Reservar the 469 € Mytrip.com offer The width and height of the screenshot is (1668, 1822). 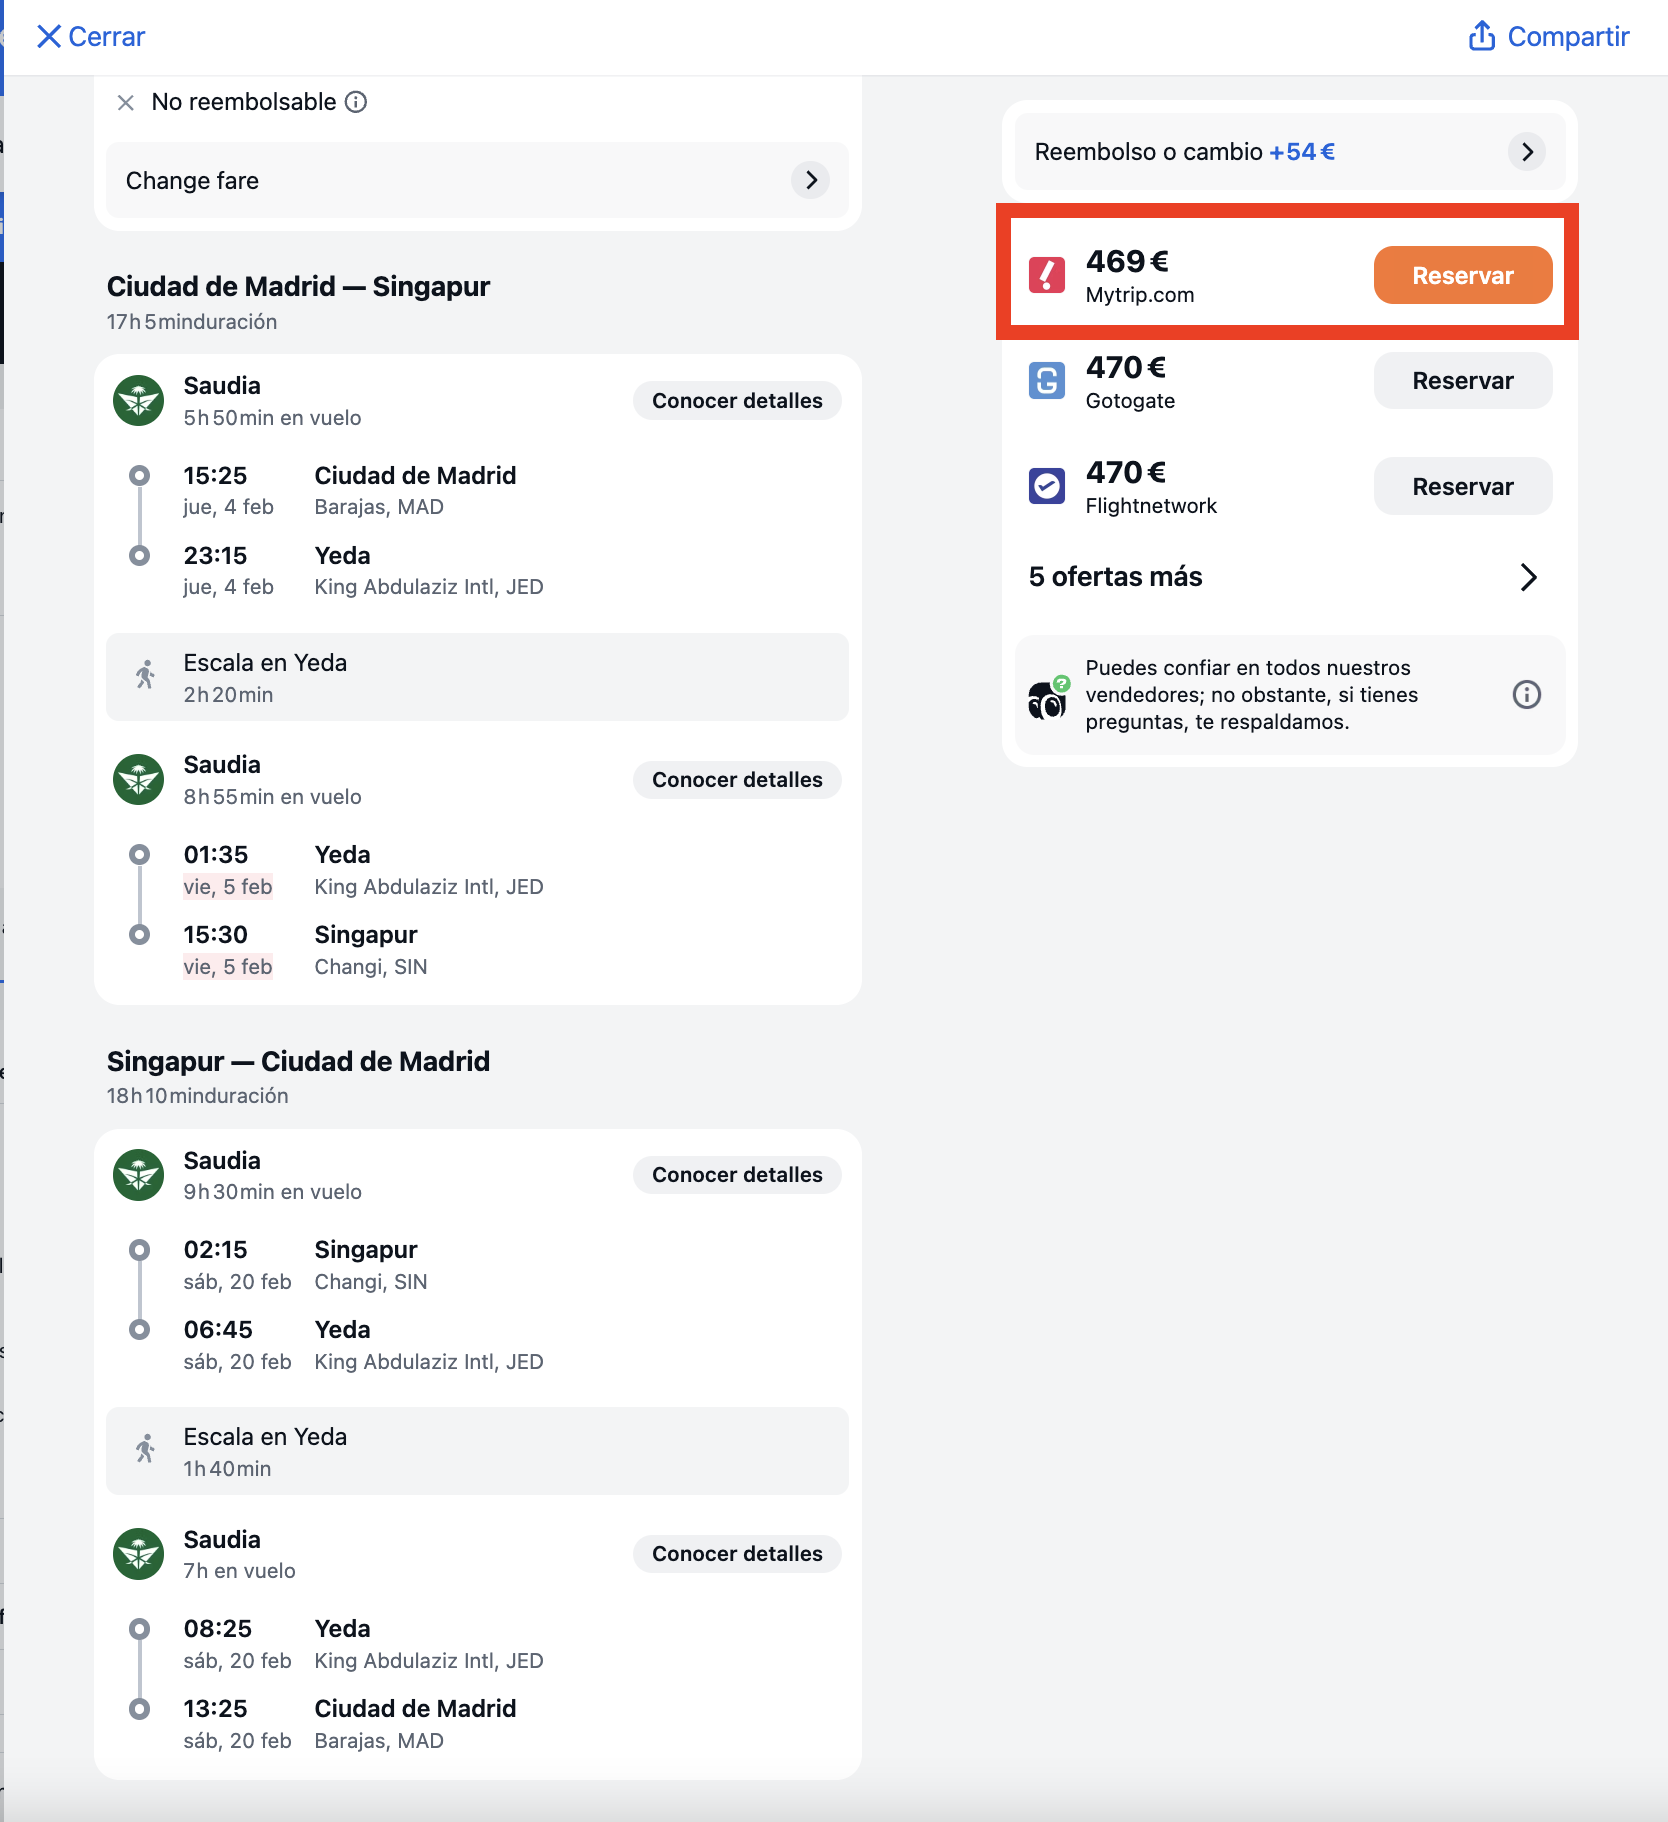[1462, 275]
